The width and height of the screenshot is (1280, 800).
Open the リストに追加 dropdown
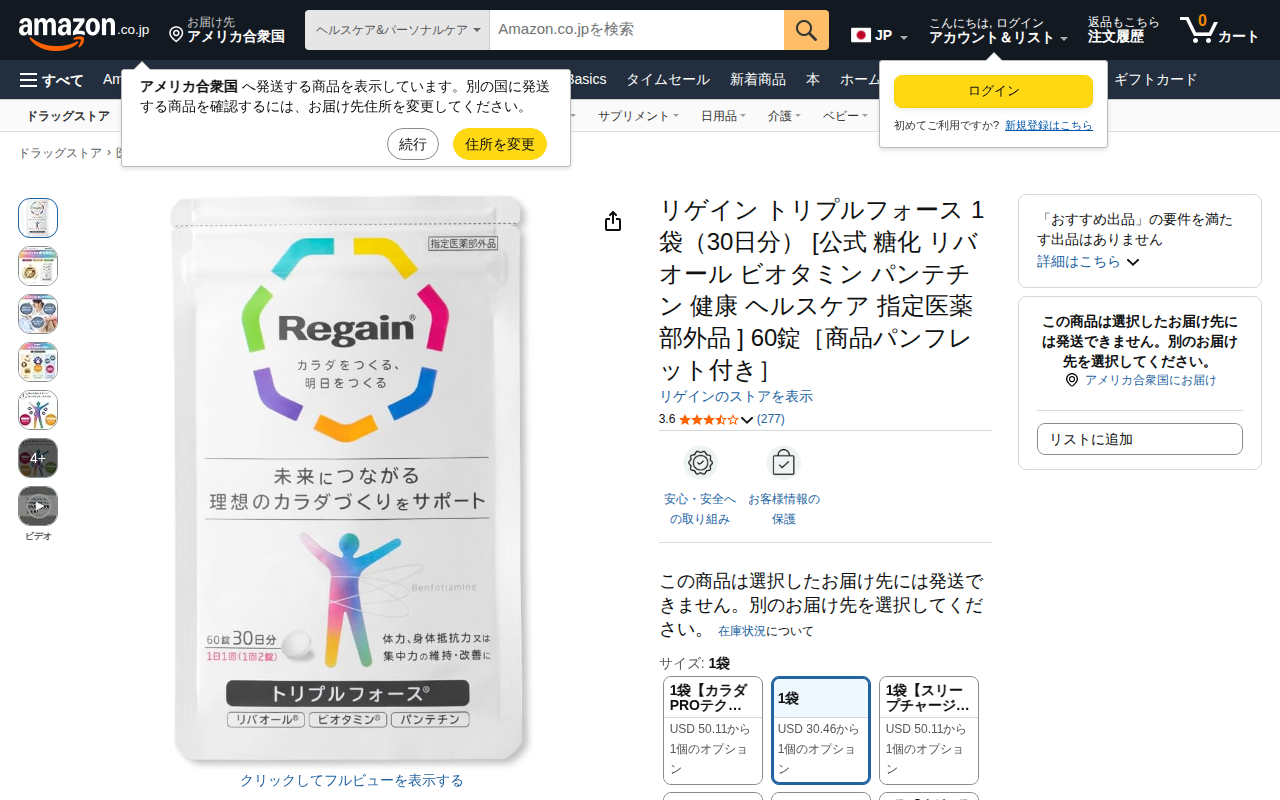tap(1140, 439)
